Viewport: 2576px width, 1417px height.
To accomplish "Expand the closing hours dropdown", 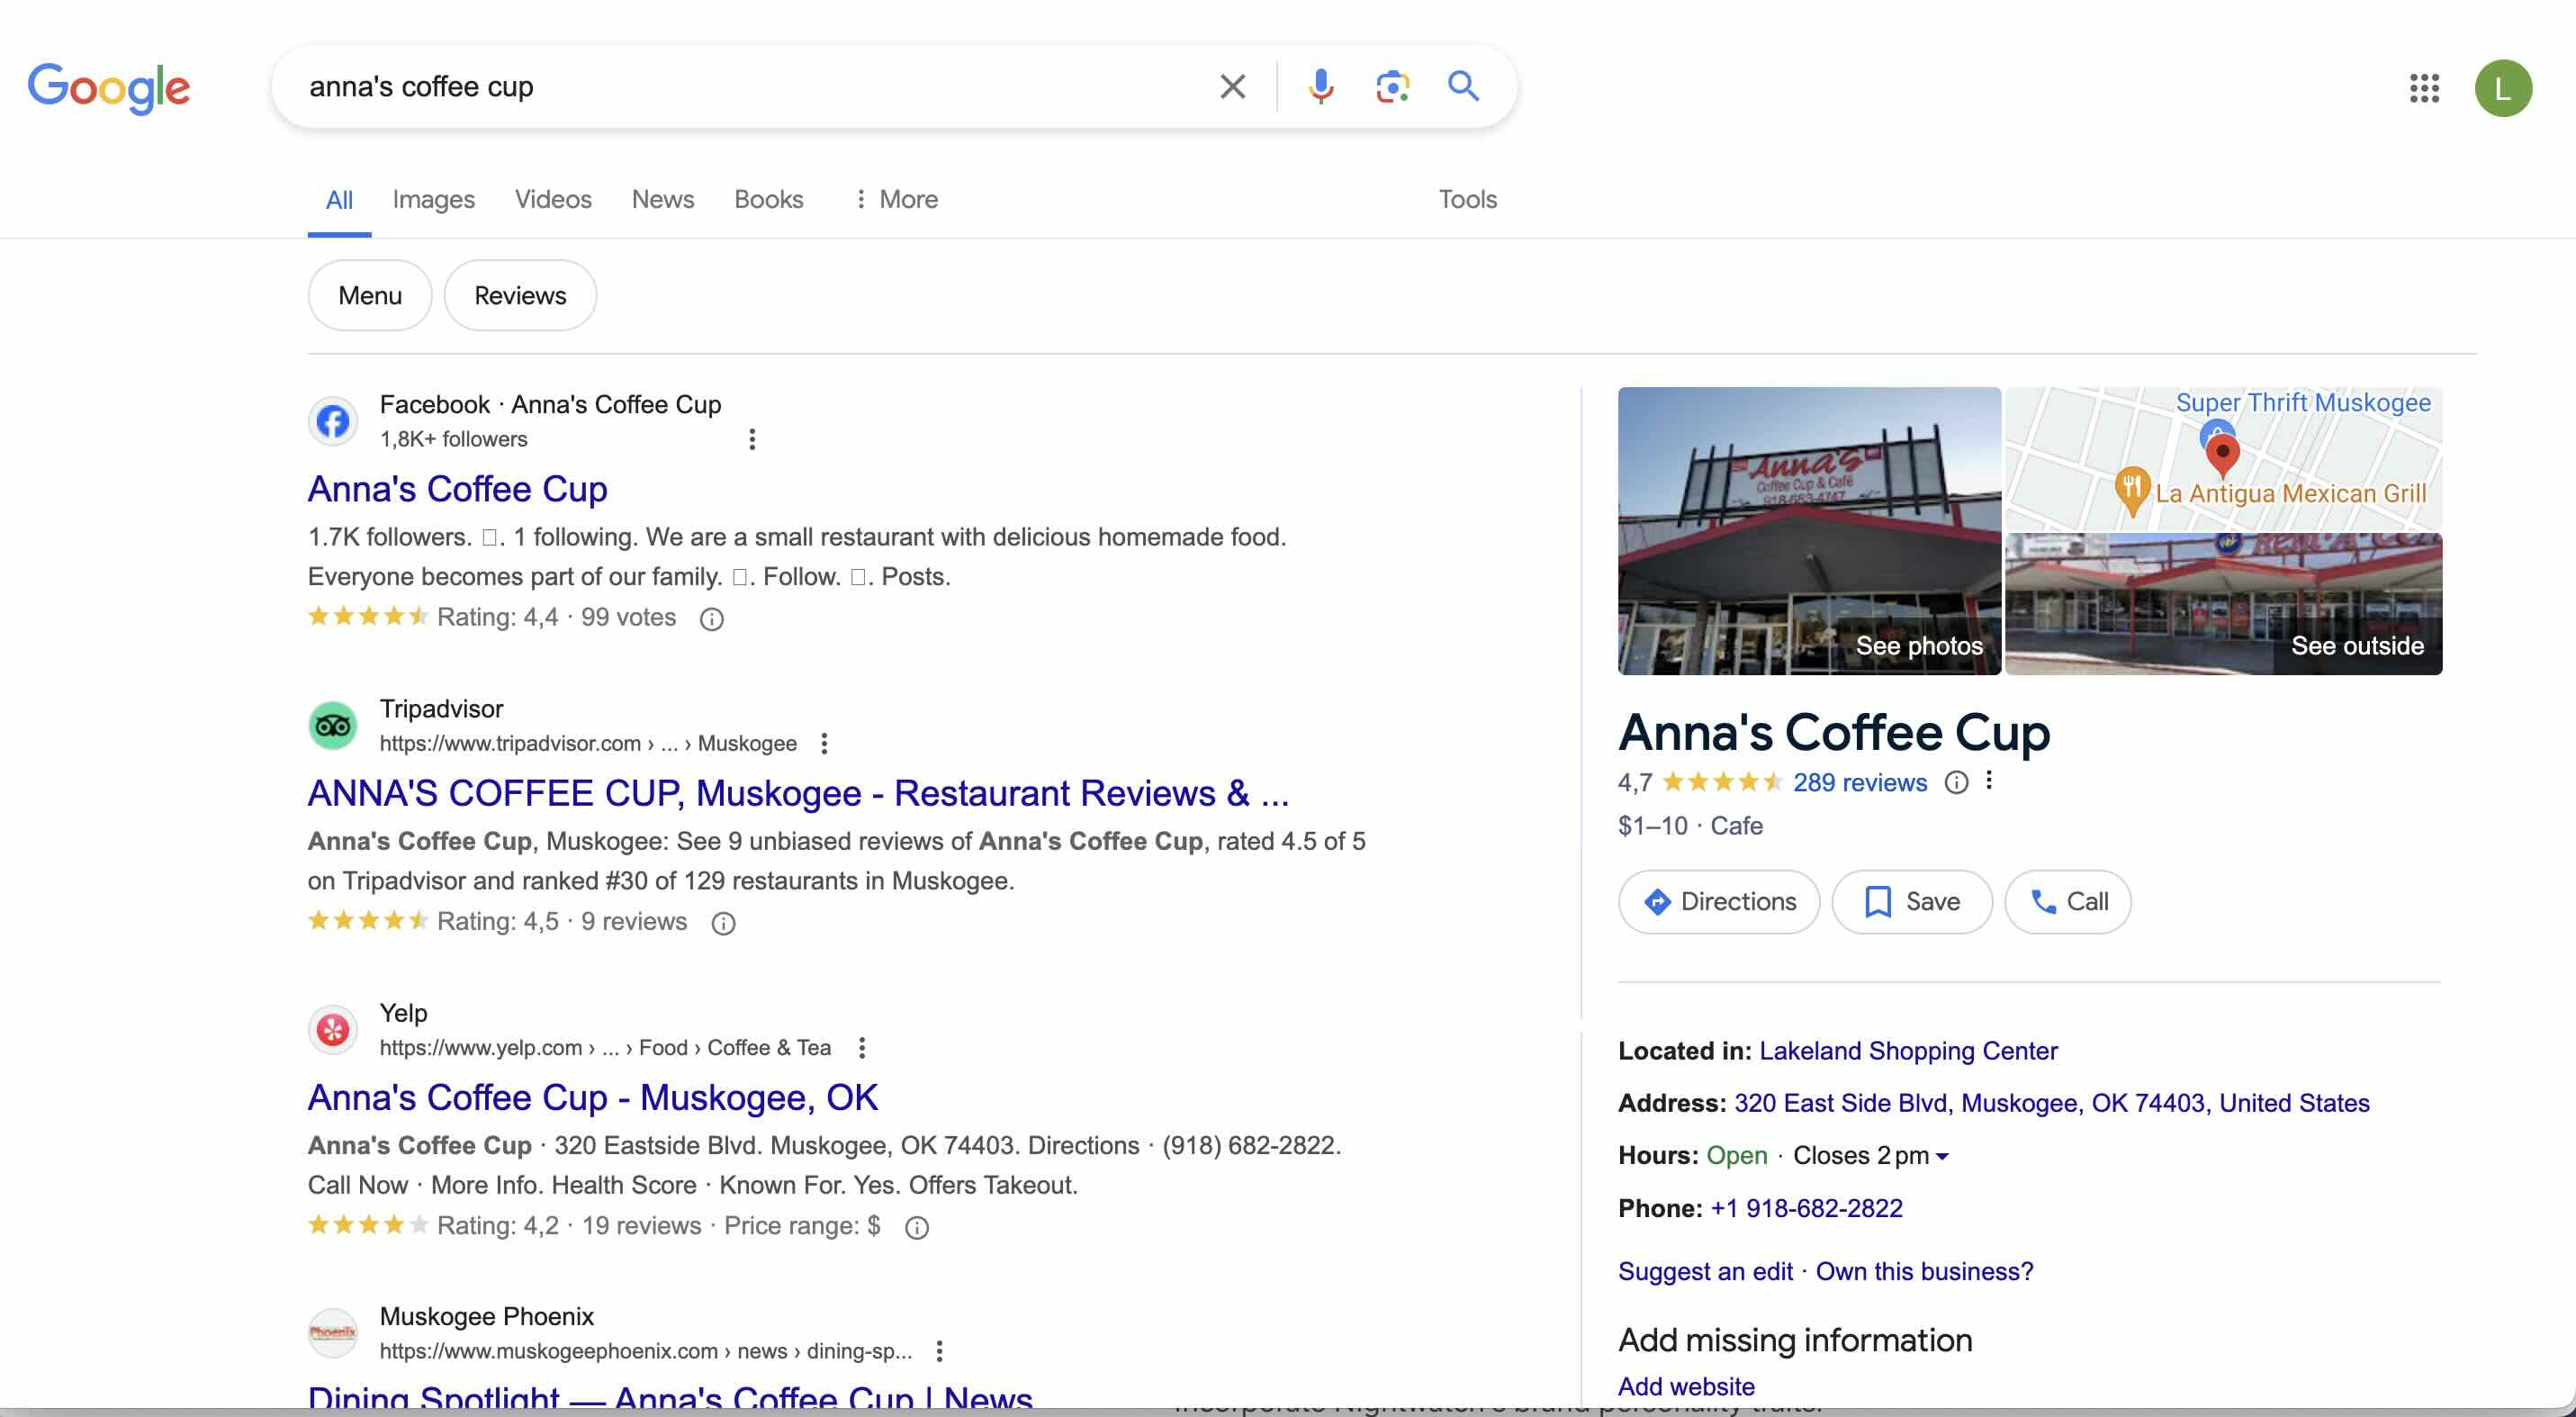I will click(1941, 1156).
